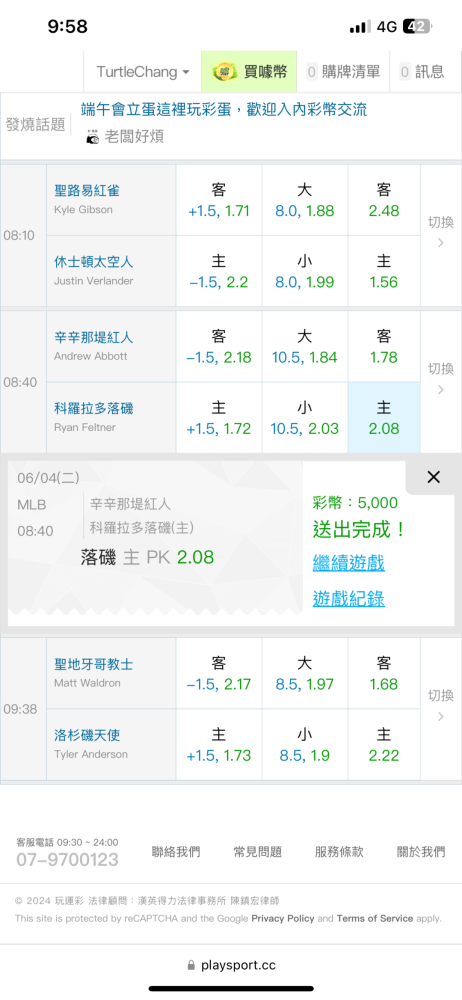Select 大 8.5, 1.97 over option
The image size is (462, 1000).
click(x=305, y=673)
